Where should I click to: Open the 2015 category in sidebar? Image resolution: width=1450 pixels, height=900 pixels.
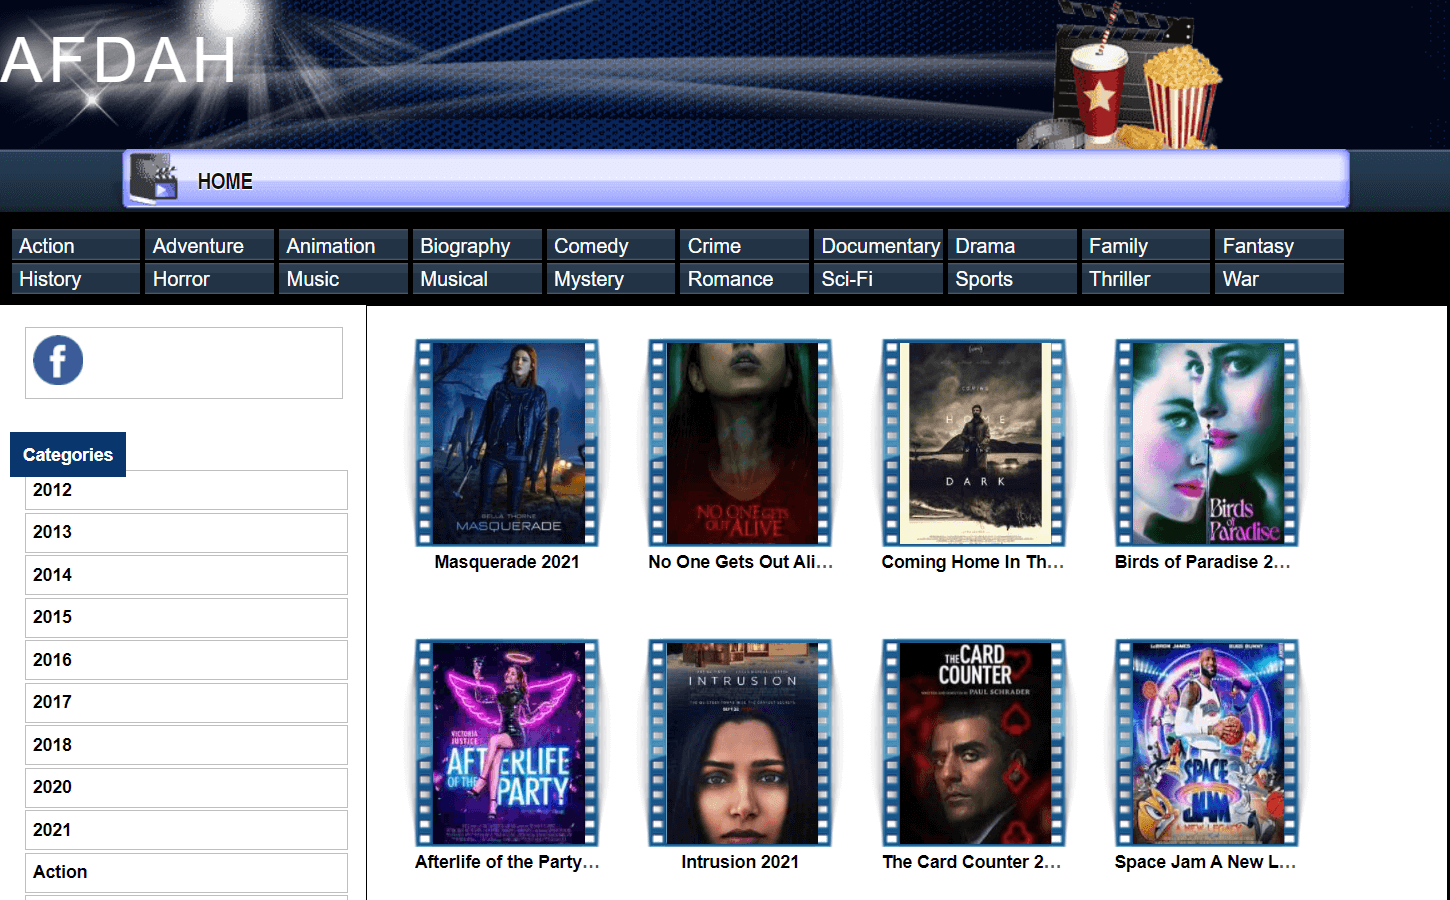pyautogui.click(x=186, y=617)
